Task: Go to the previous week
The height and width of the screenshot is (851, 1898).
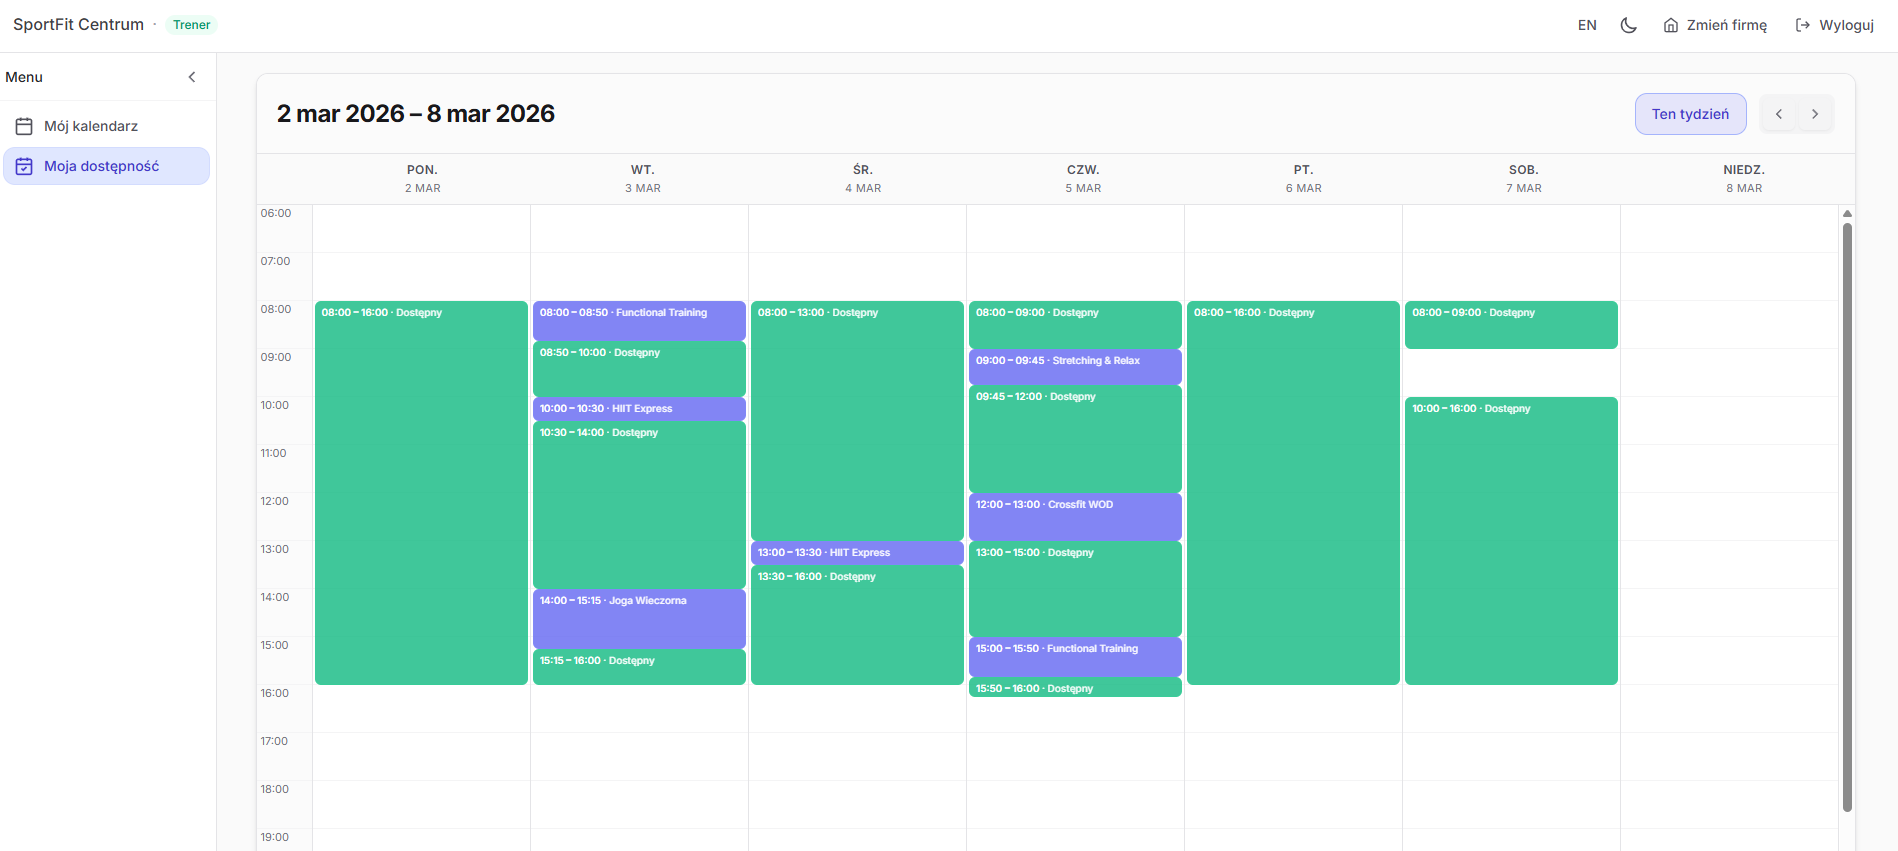Action: click(1778, 114)
